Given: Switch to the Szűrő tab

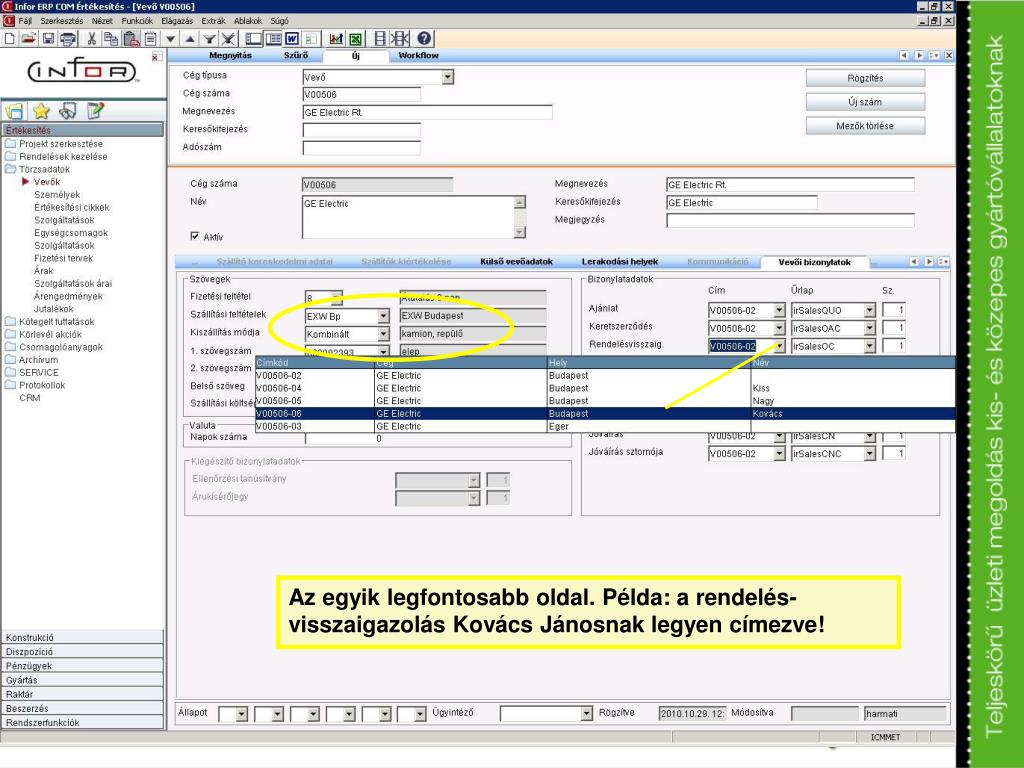Looking at the screenshot, I should tap(296, 56).
